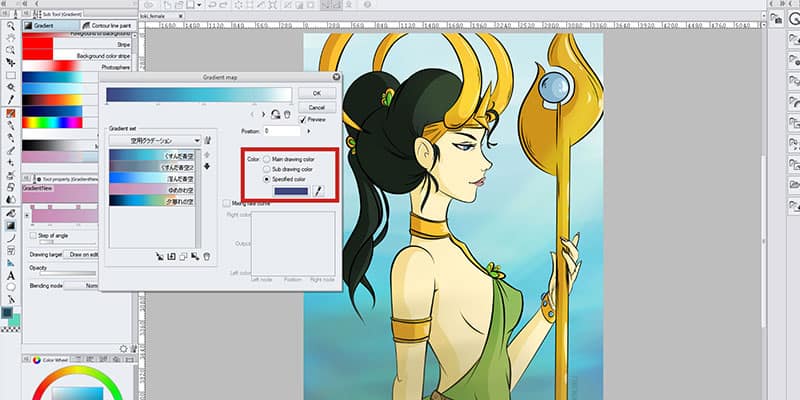Screen dimensions: 800x400
Task: Select the Fill bucket tool
Action: point(10,213)
